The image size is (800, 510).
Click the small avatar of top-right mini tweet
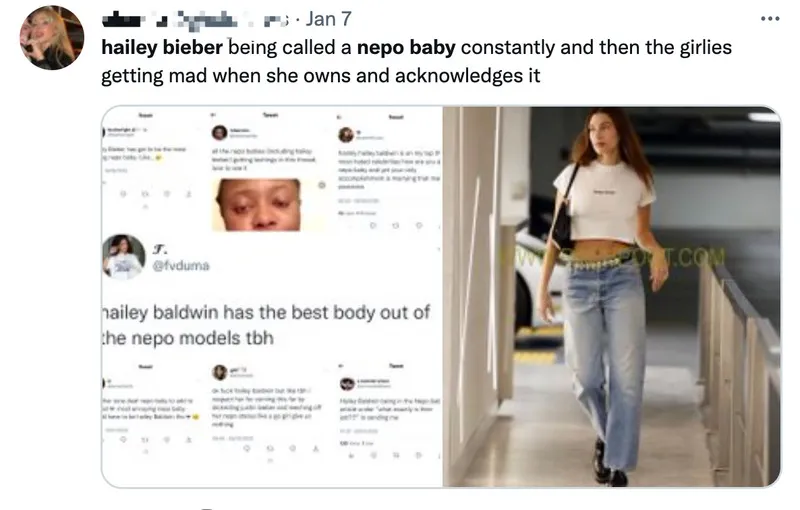point(346,135)
